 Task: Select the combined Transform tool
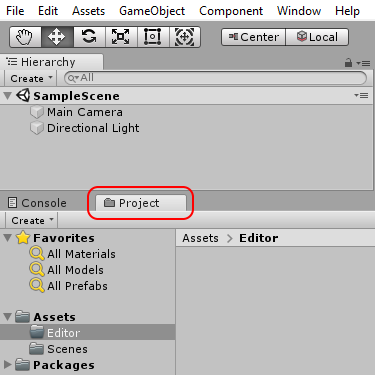coord(185,37)
